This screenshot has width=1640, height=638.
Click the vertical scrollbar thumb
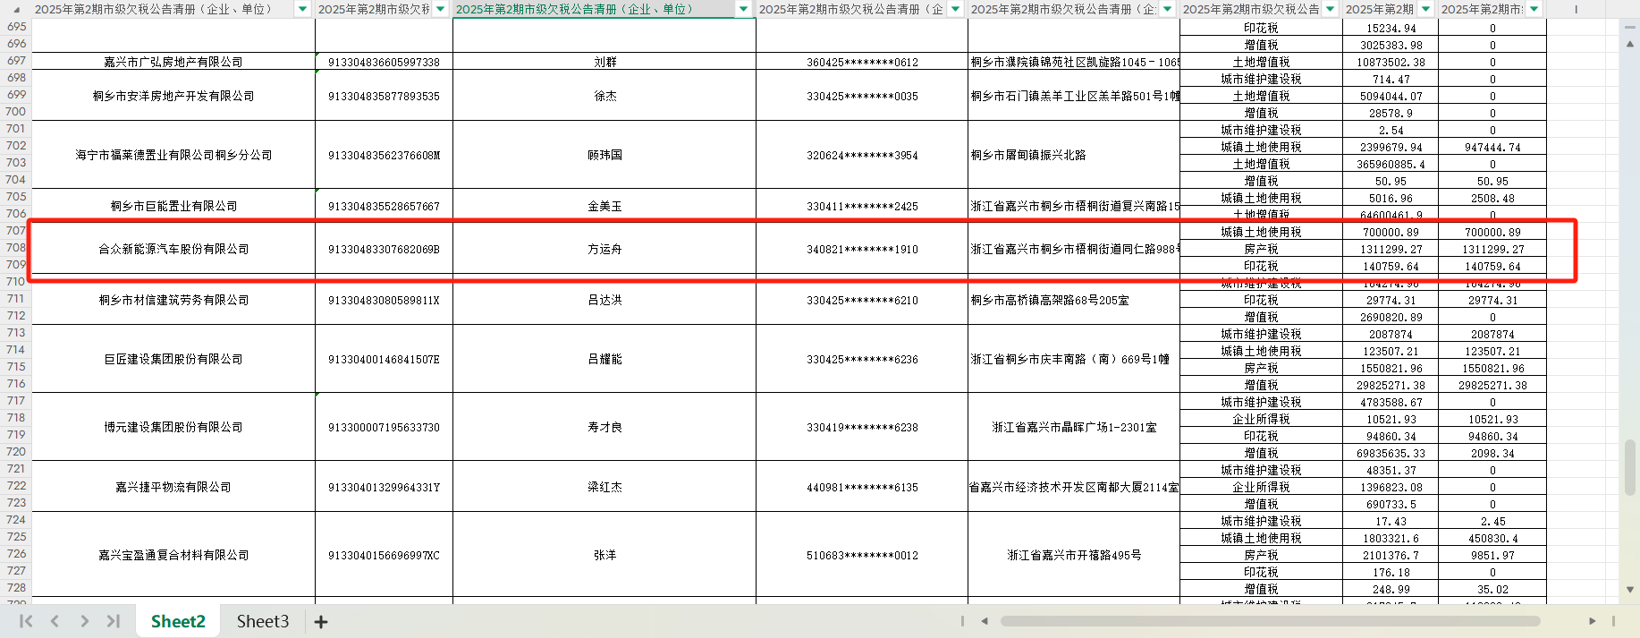click(x=1630, y=468)
